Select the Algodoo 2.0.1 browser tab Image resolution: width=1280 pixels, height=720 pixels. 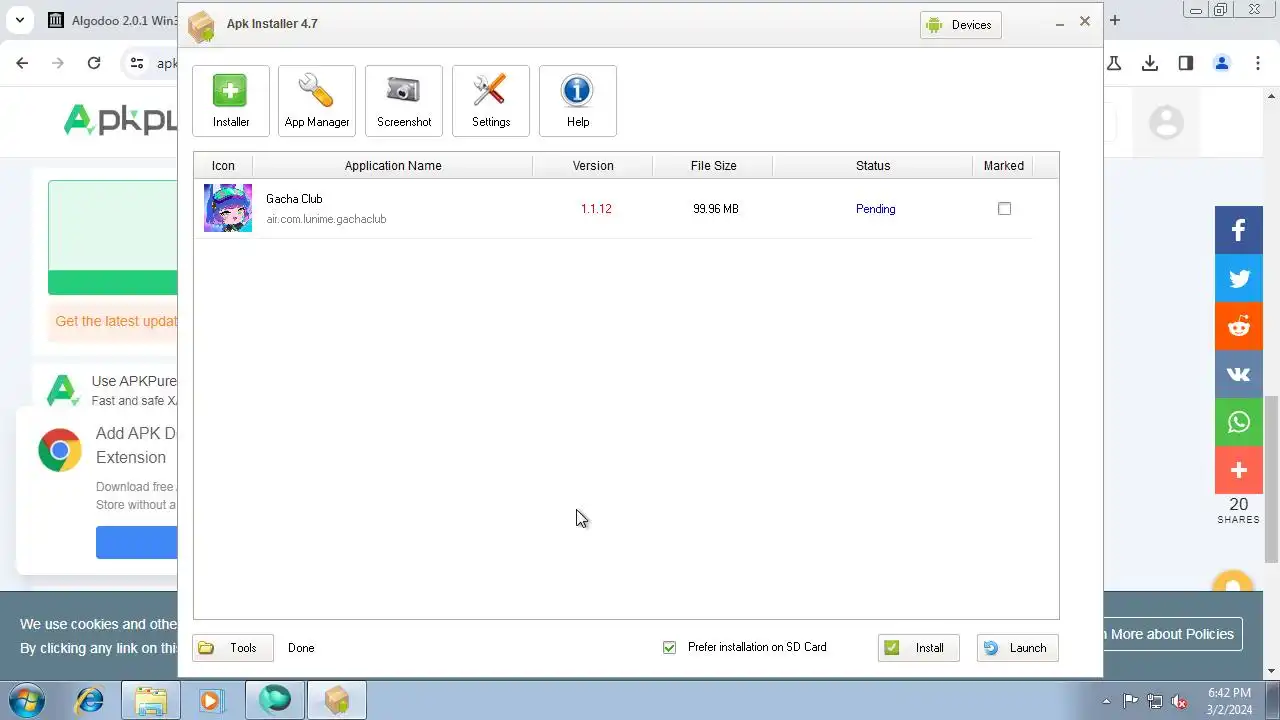(112, 20)
